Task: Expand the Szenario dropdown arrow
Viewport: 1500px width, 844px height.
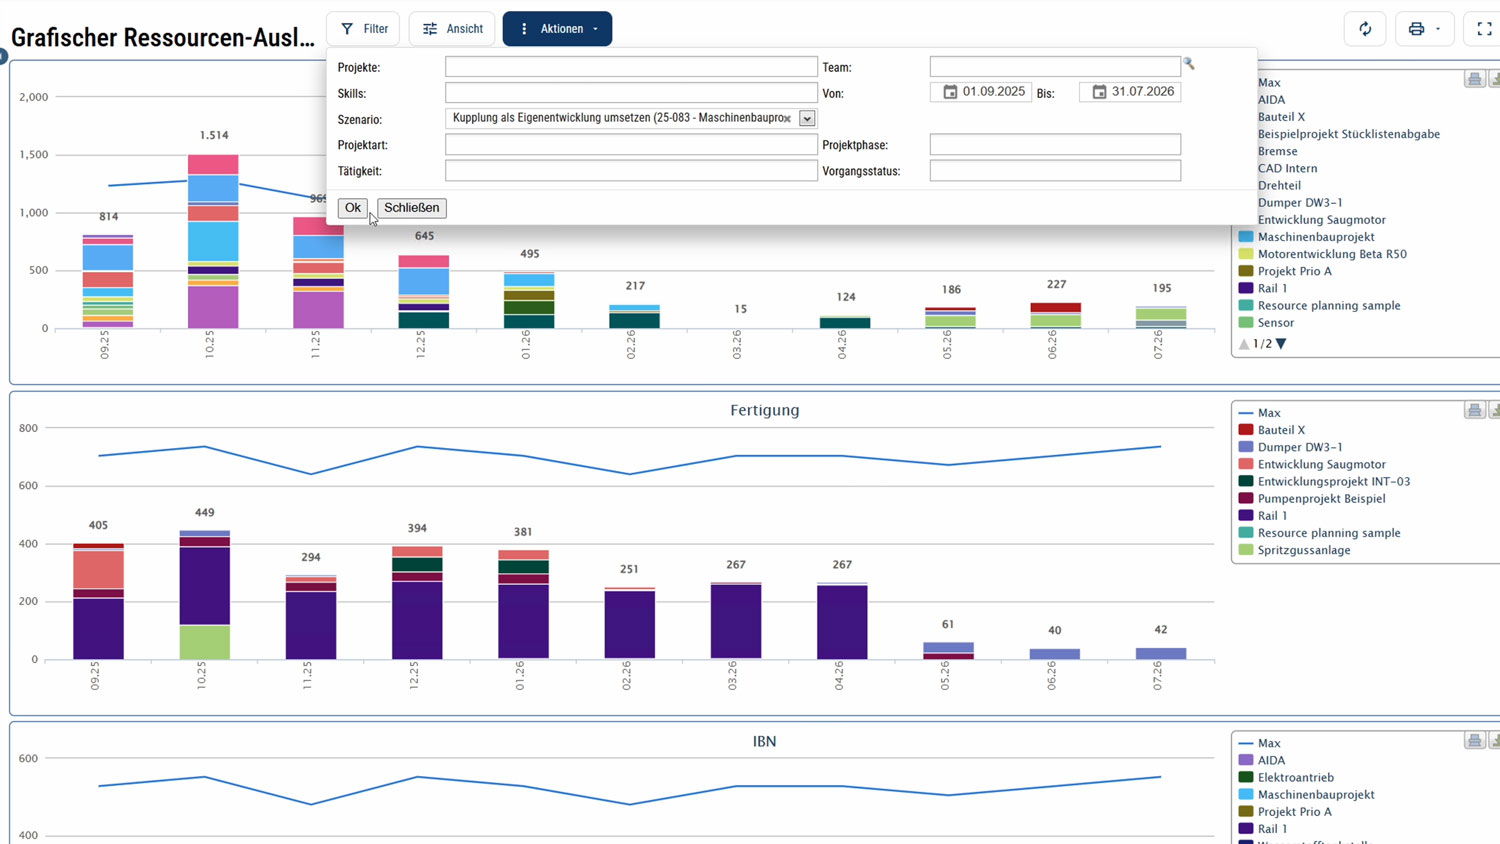Action: pos(807,119)
